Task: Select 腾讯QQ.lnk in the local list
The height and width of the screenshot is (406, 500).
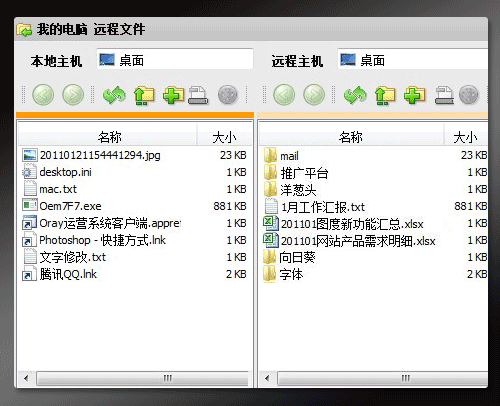Action: pyautogui.click(x=134, y=274)
